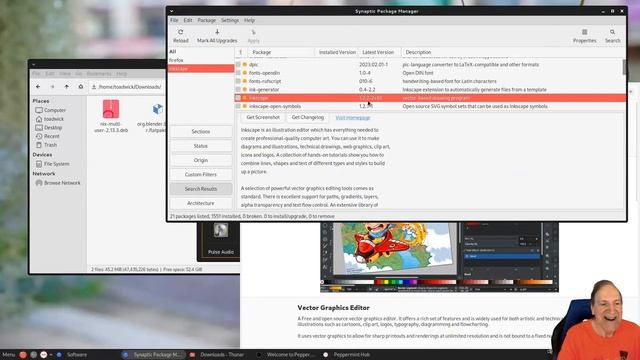Image resolution: width=640 pixels, height=360 pixels.
Task: Click the status icon of inkscape-open-symbols
Action: point(245,106)
